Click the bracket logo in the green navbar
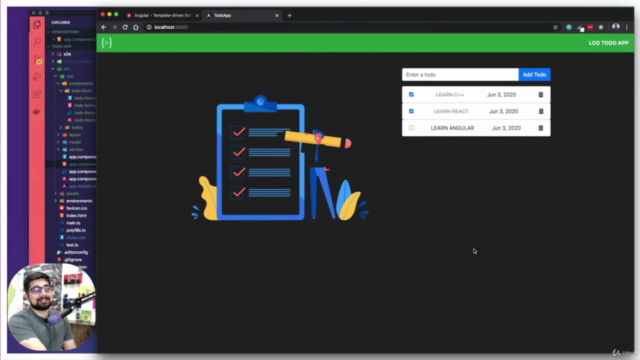The height and width of the screenshot is (360, 640). (107, 43)
